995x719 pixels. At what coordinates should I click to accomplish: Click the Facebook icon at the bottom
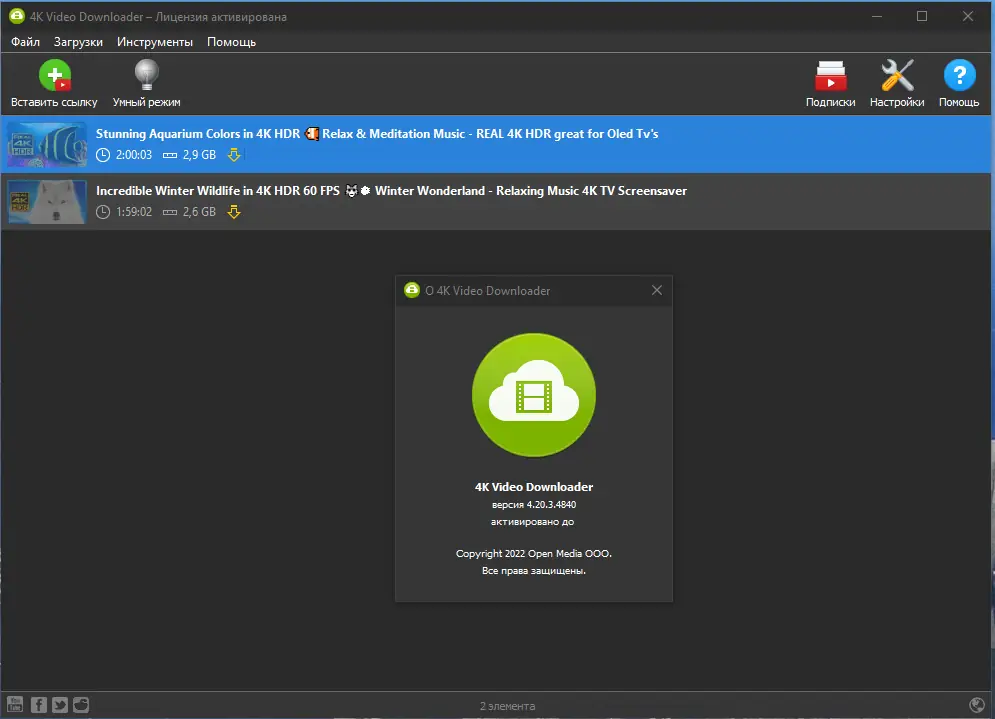coord(38,705)
